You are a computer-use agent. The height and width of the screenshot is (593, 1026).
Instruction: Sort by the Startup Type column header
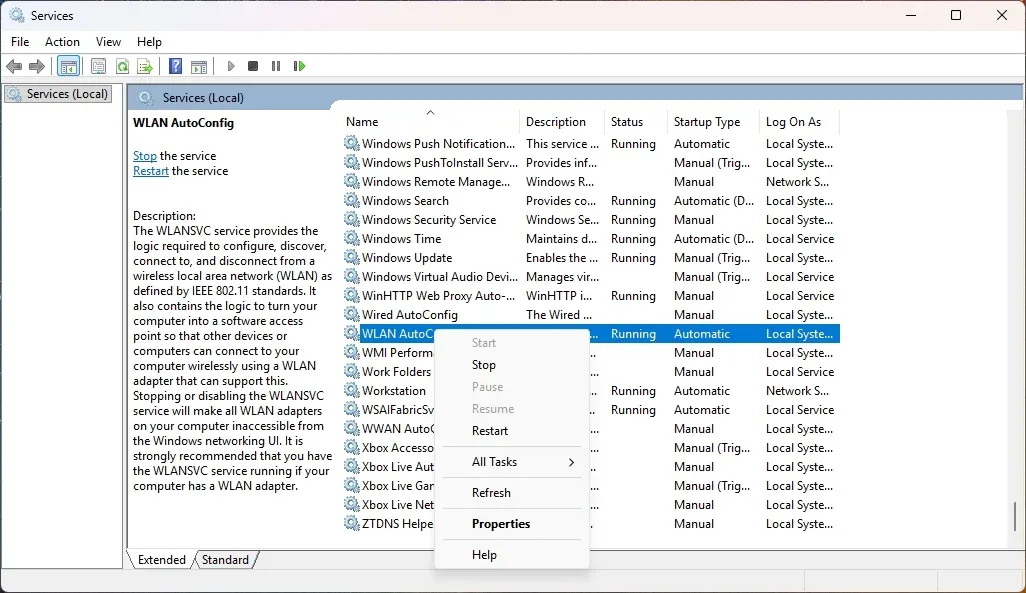pos(714,122)
